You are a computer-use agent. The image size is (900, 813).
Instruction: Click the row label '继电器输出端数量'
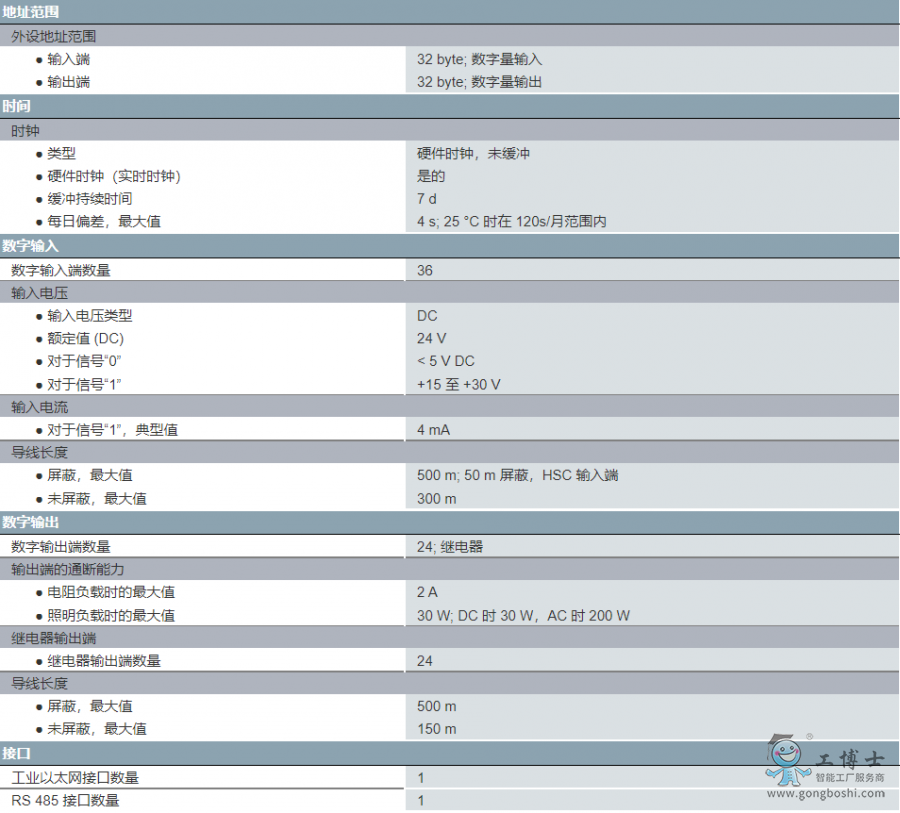tap(104, 661)
